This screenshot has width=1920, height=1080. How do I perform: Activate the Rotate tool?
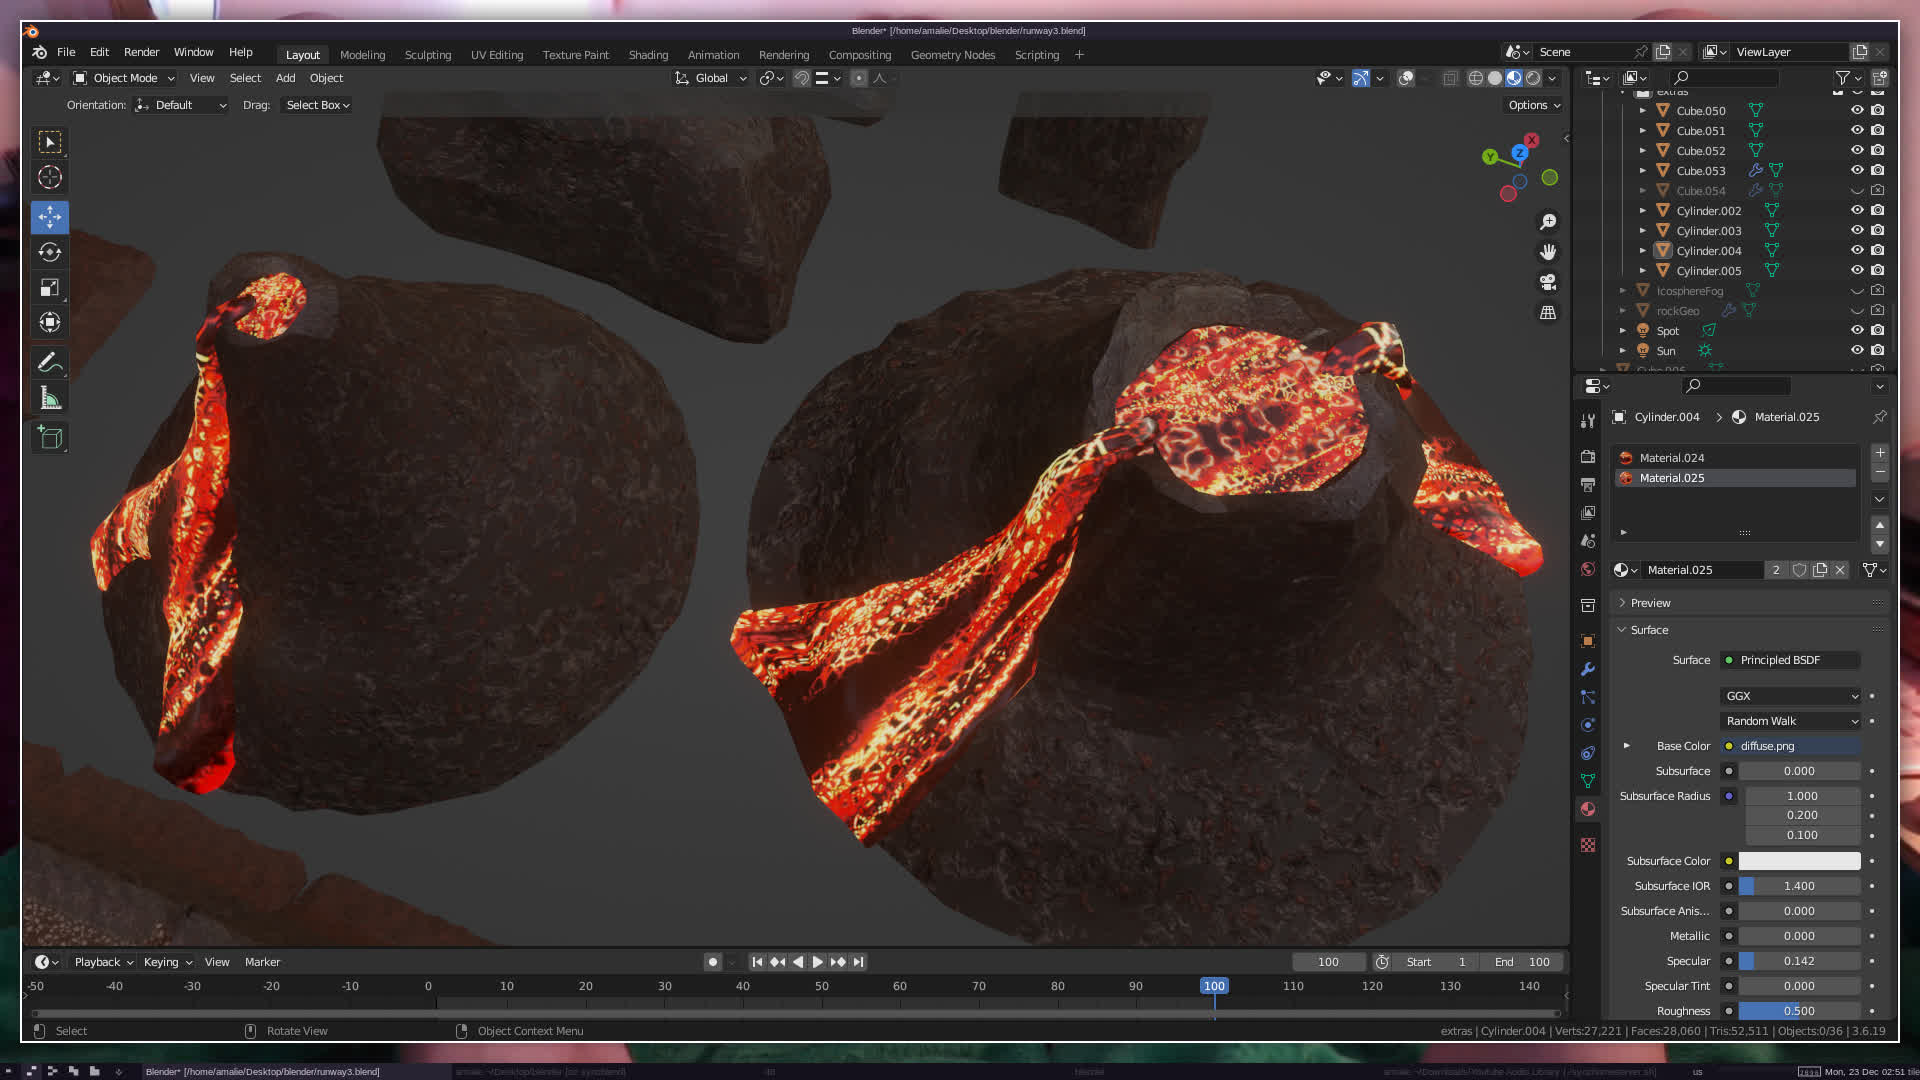[50, 252]
